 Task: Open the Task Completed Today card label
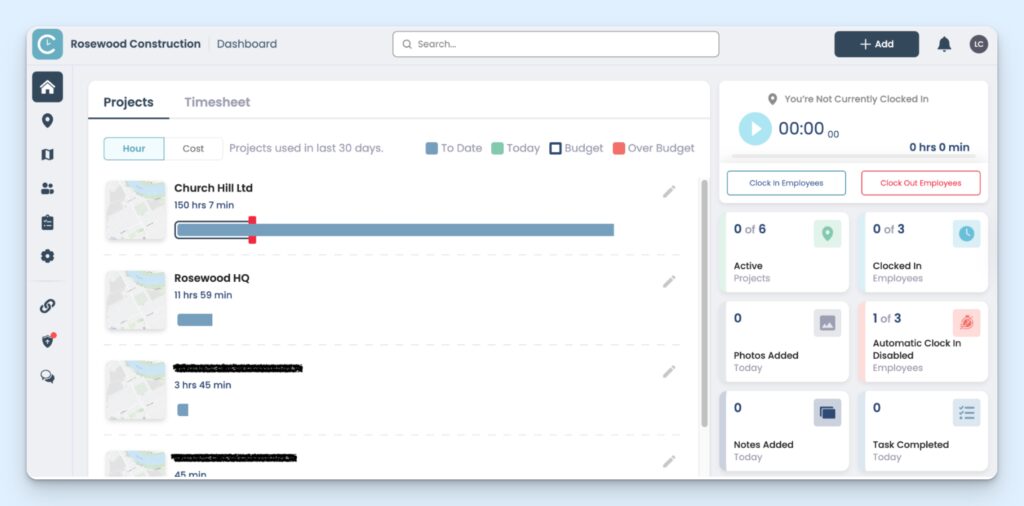(x=910, y=451)
